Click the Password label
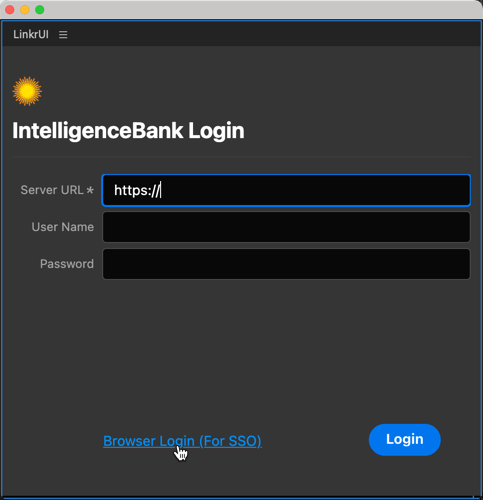 [x=67, y=264]
